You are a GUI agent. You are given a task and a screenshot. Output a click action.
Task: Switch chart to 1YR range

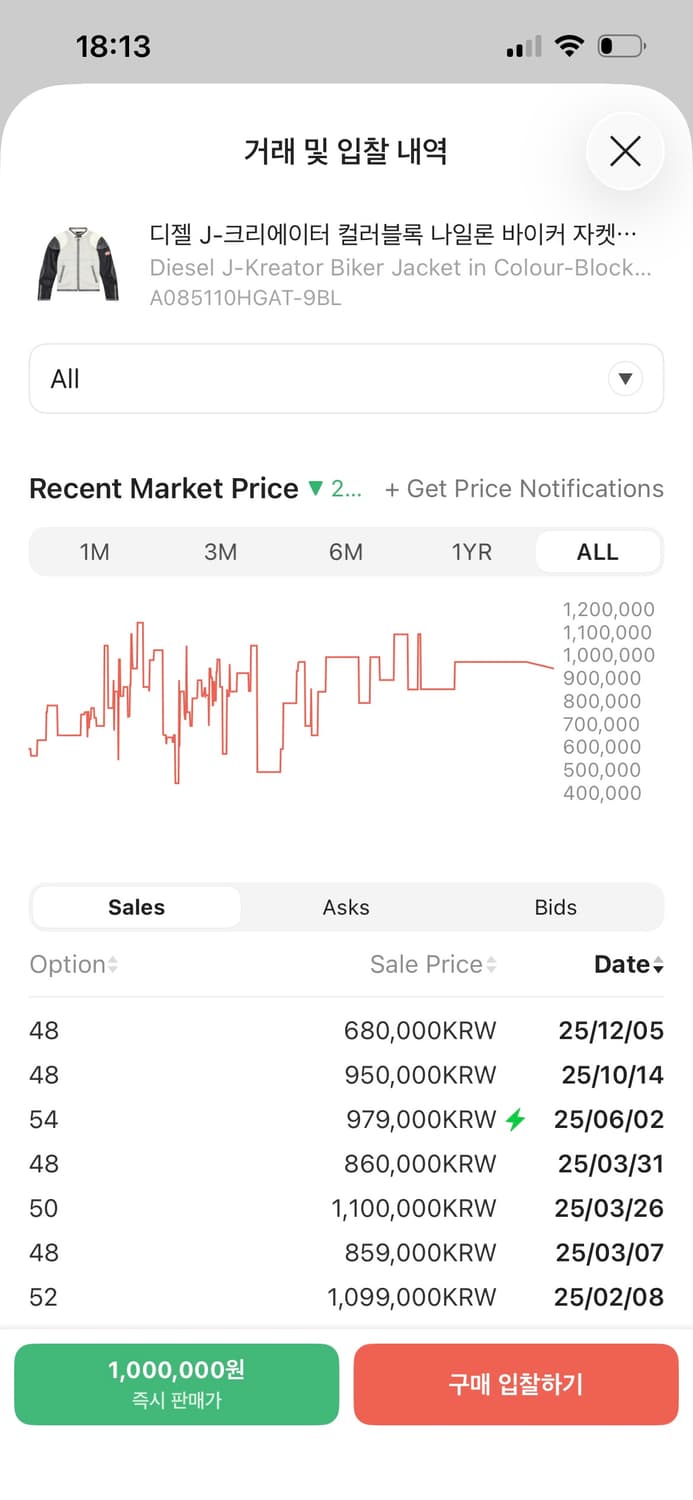tap(472, 552)
